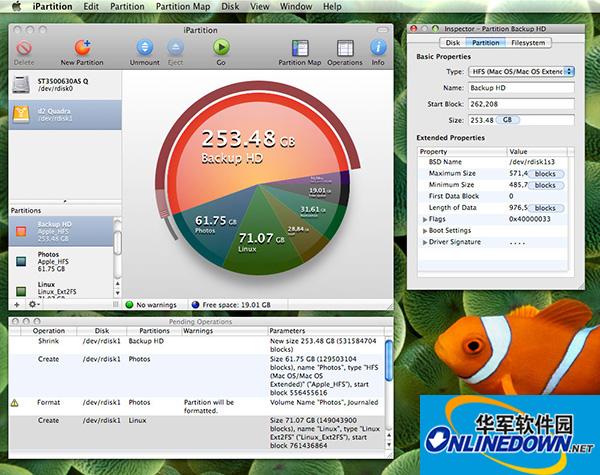Select the d2 Quadra disk icon
600x475 pixels.
[x=22, y=113]
